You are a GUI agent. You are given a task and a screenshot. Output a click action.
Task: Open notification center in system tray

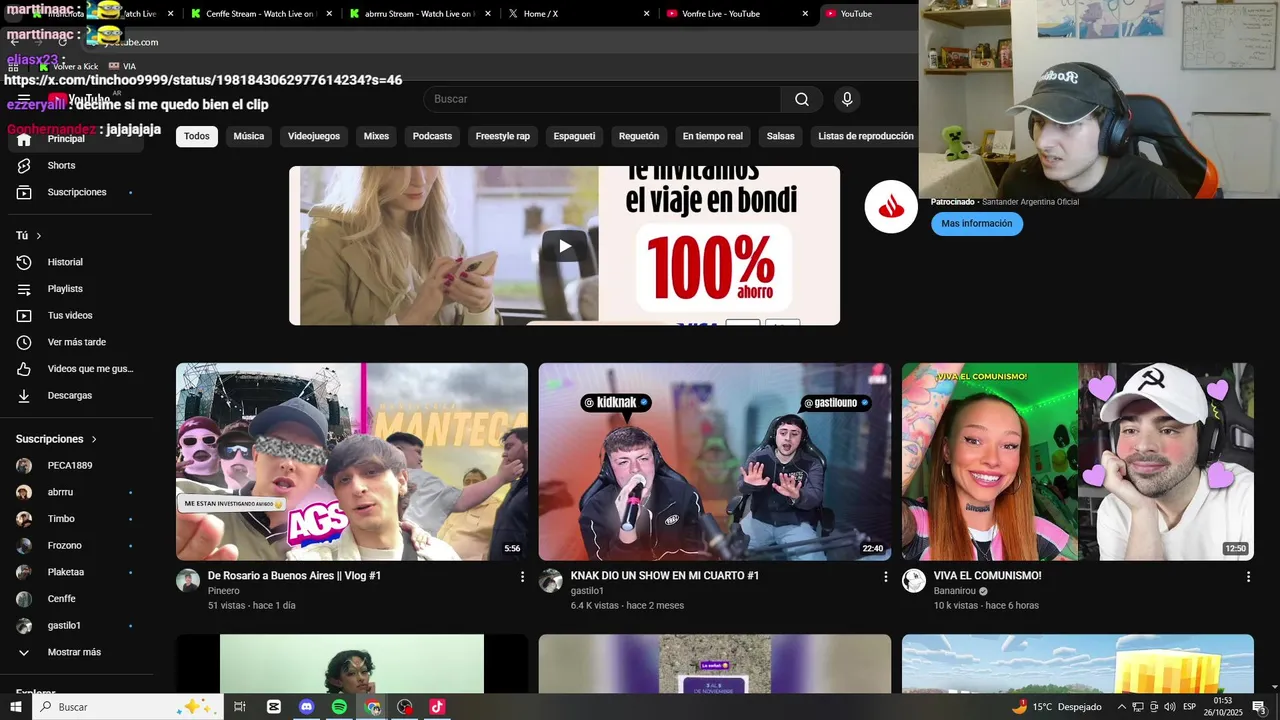1259,707
